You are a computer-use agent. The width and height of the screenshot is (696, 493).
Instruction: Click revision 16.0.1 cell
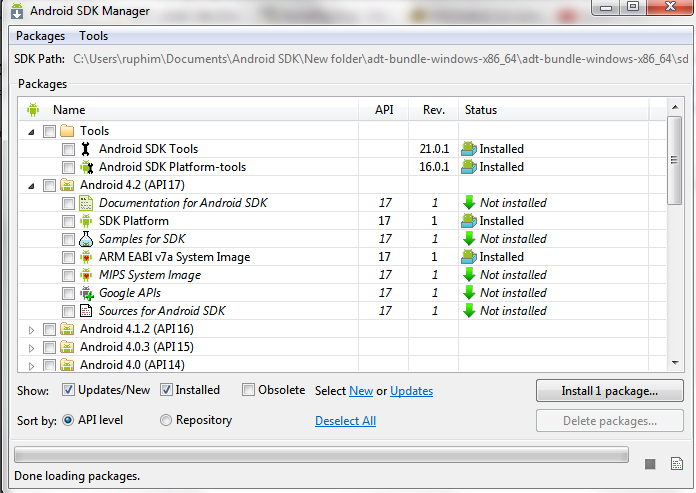coord(434,167)
